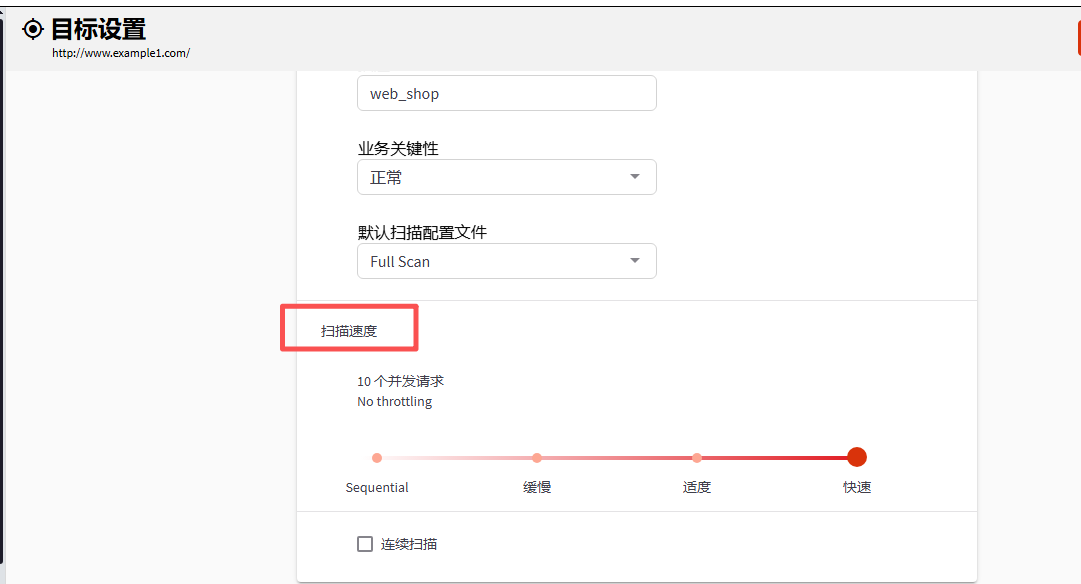The width and height of the screenshot is (1081, 584).
Task: Click the 快速 speed label
Action: pos(857,487)
